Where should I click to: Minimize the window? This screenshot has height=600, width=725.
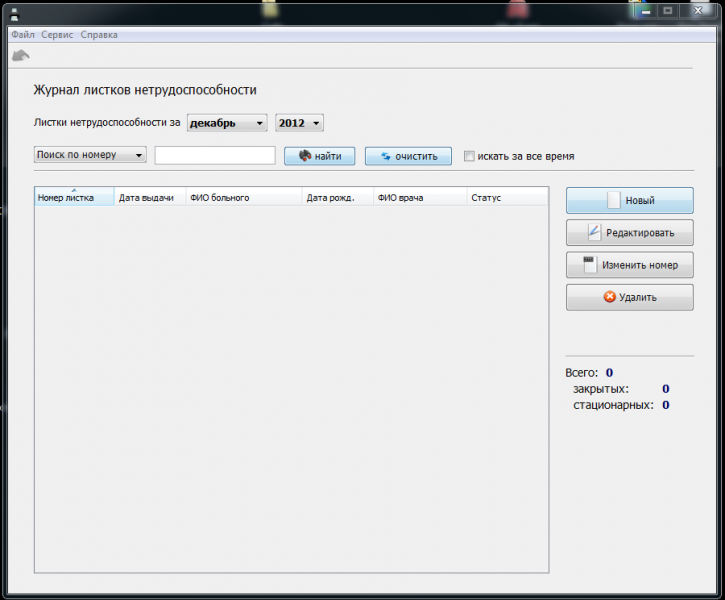646,11
